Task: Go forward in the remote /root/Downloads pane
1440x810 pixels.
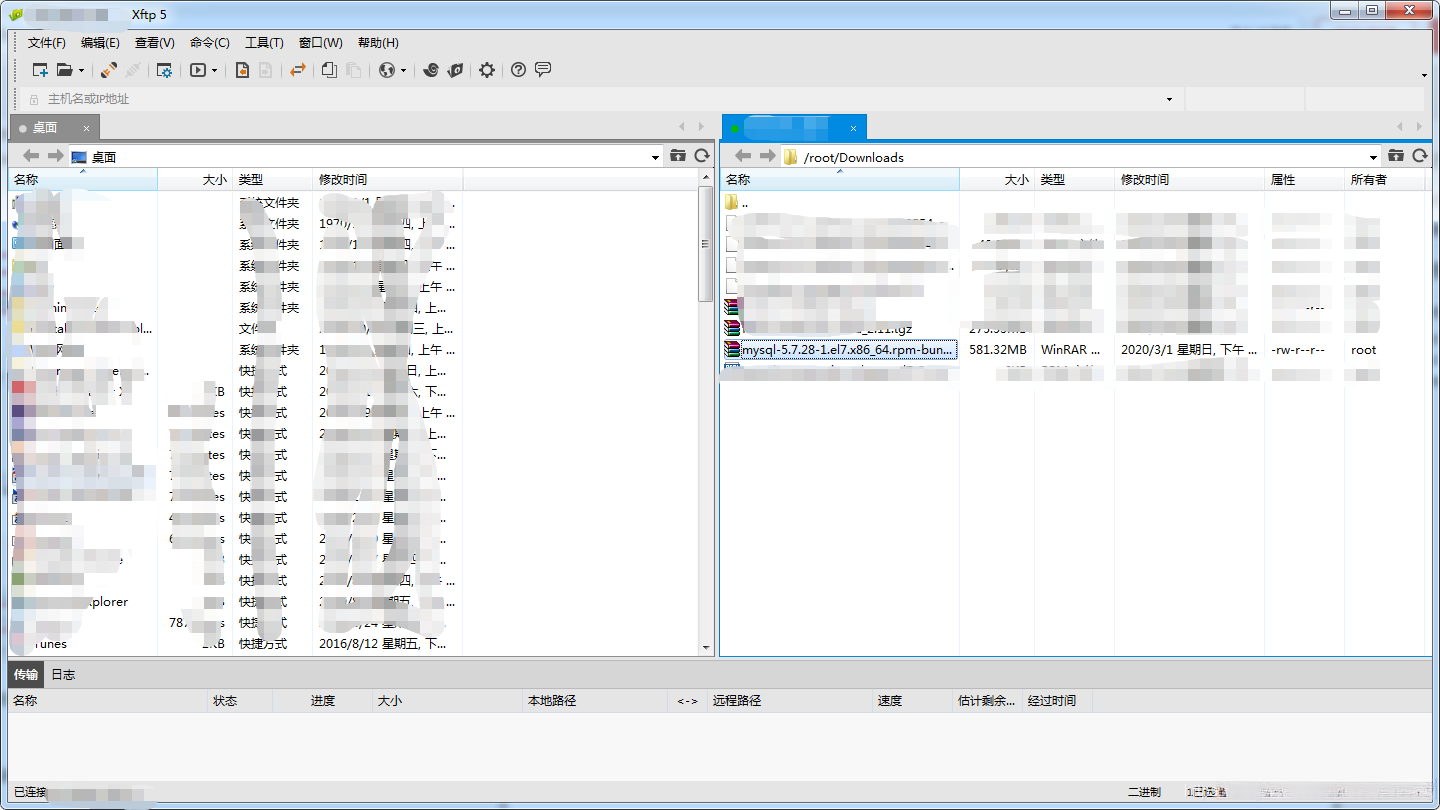Action: pyautogui.click(x=767, y=156)
